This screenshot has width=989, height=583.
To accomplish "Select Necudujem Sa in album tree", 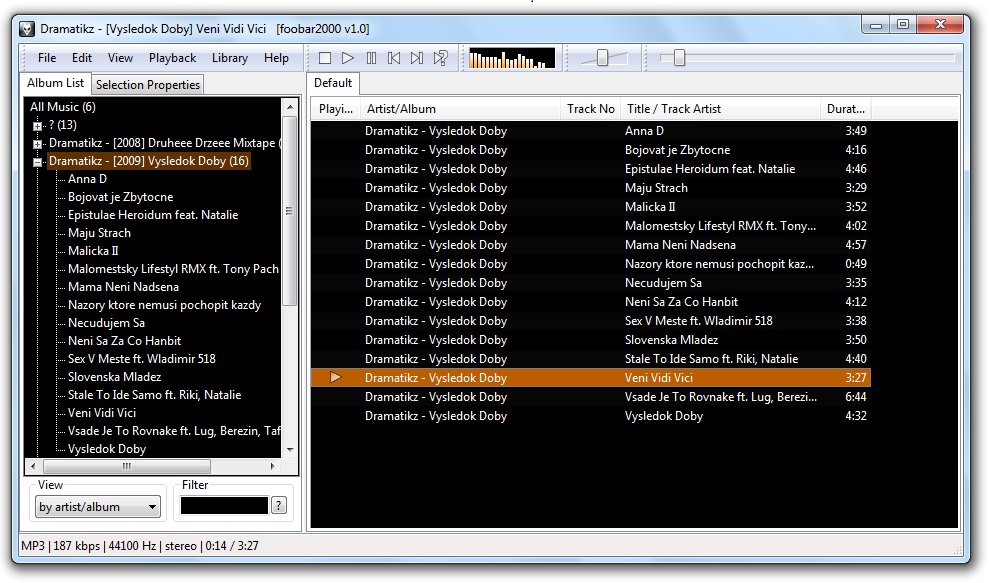I will (x=106, y=322).
